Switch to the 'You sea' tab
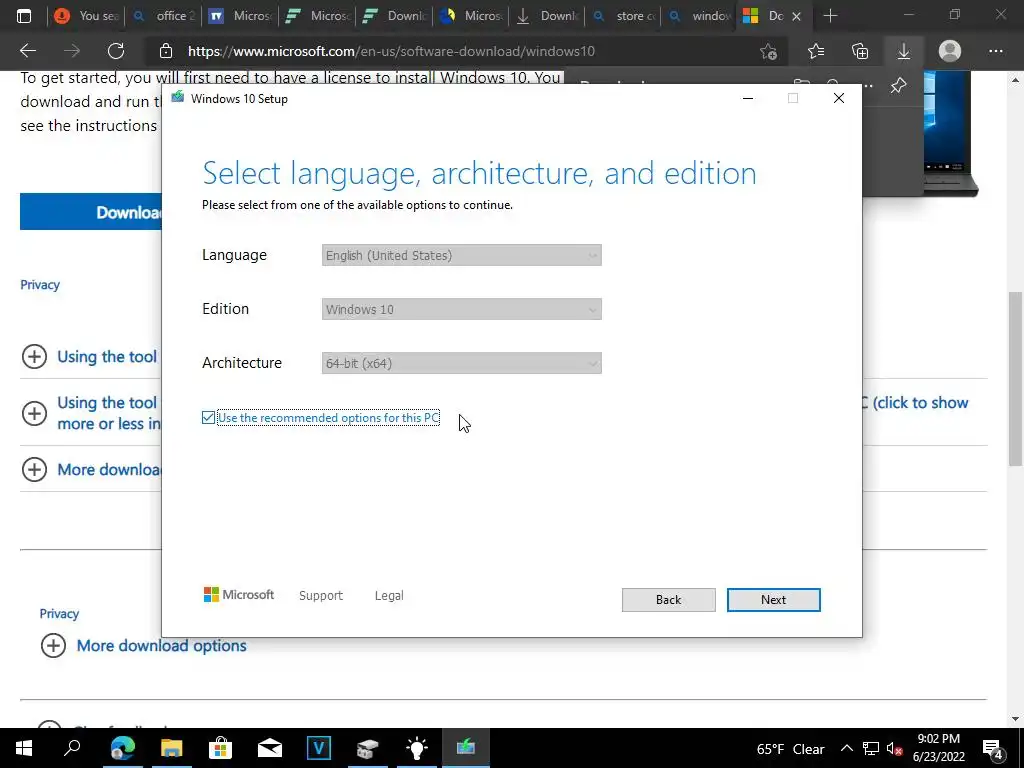 pyautogui.click(x=86, y=16)
